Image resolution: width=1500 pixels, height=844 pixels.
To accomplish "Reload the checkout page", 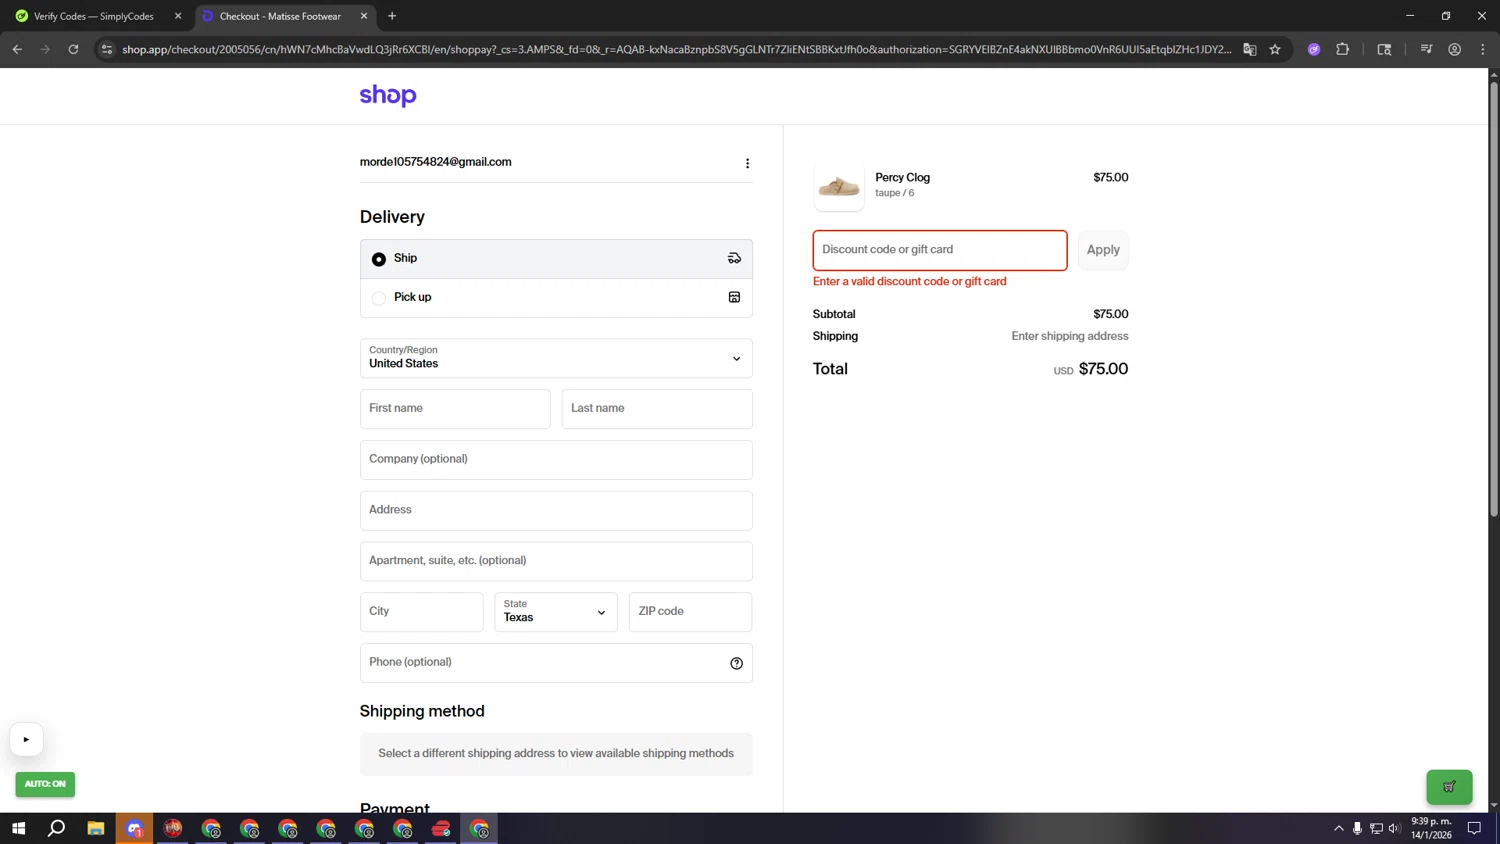I will point(73,49).
